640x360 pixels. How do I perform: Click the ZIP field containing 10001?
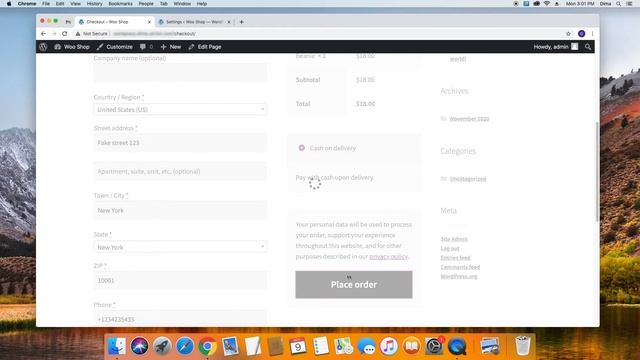tap(180, 280)
